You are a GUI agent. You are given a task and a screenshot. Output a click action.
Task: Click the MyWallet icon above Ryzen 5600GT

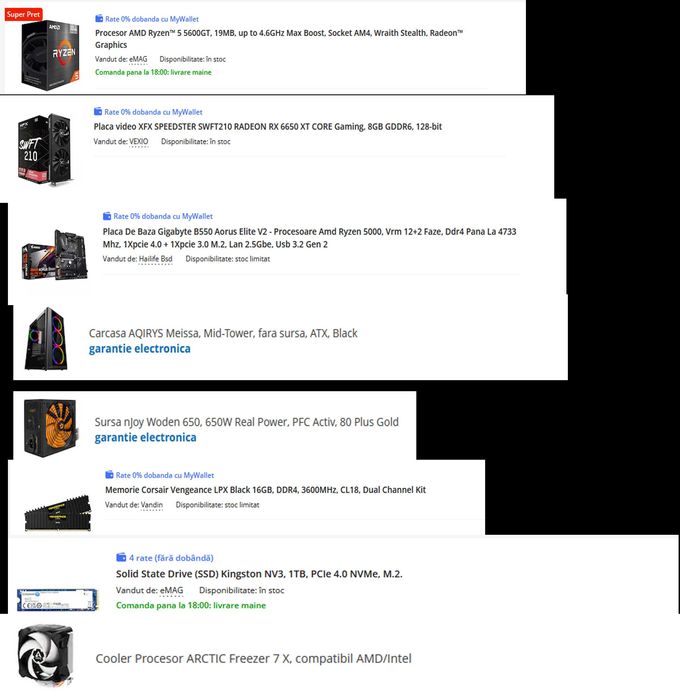(99, 19)
